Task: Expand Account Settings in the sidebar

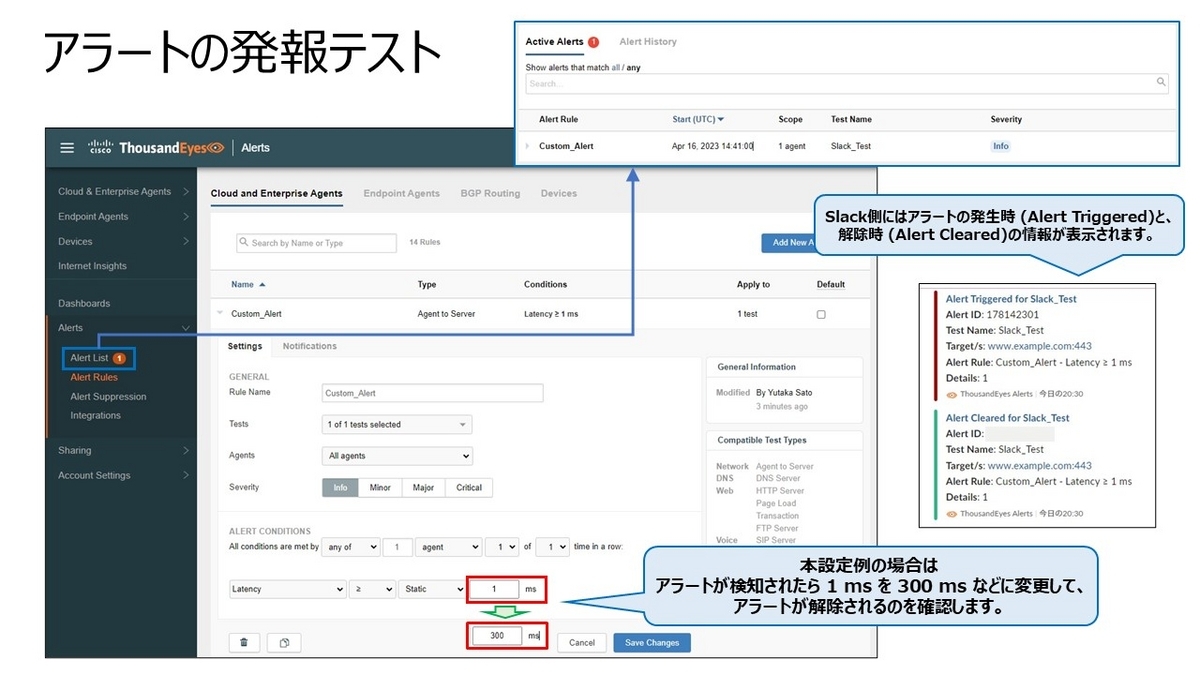Action: (x=186, y=476)
